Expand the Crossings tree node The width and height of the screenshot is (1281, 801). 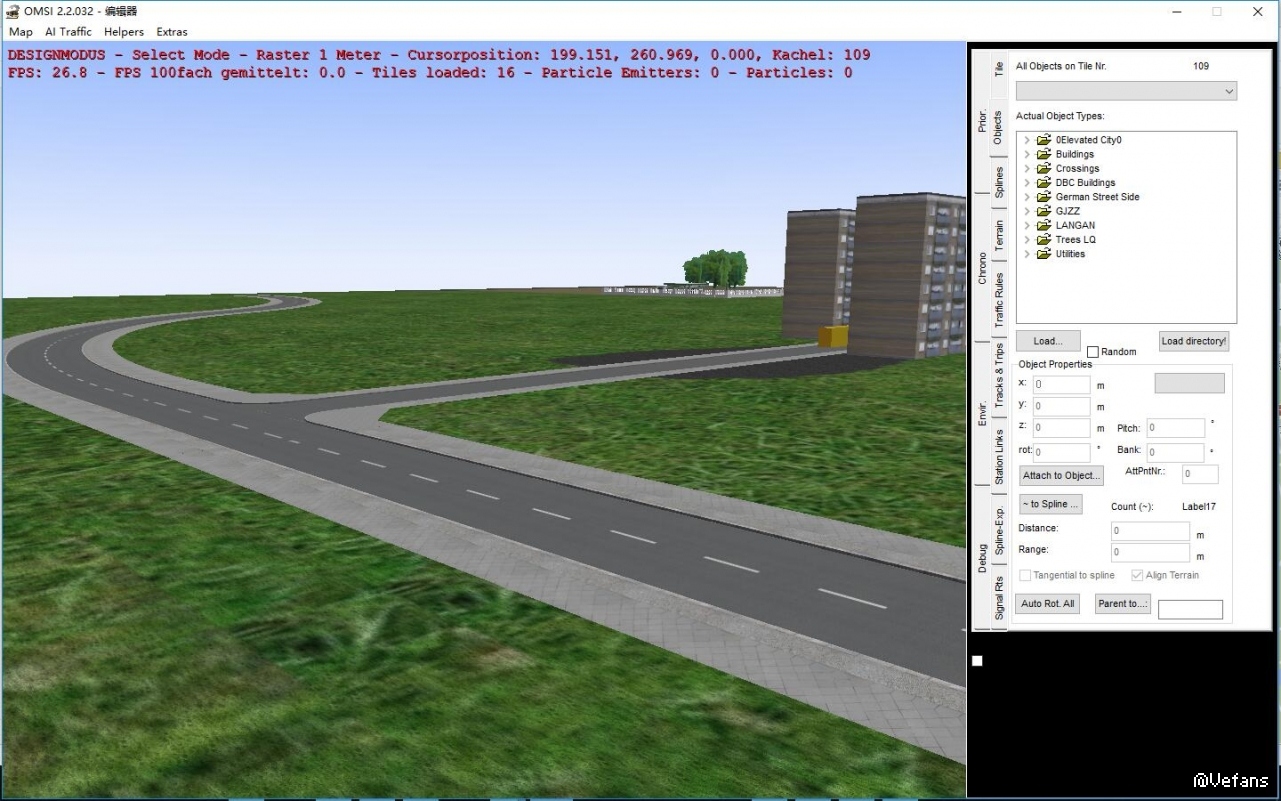tap(1027, 168)
